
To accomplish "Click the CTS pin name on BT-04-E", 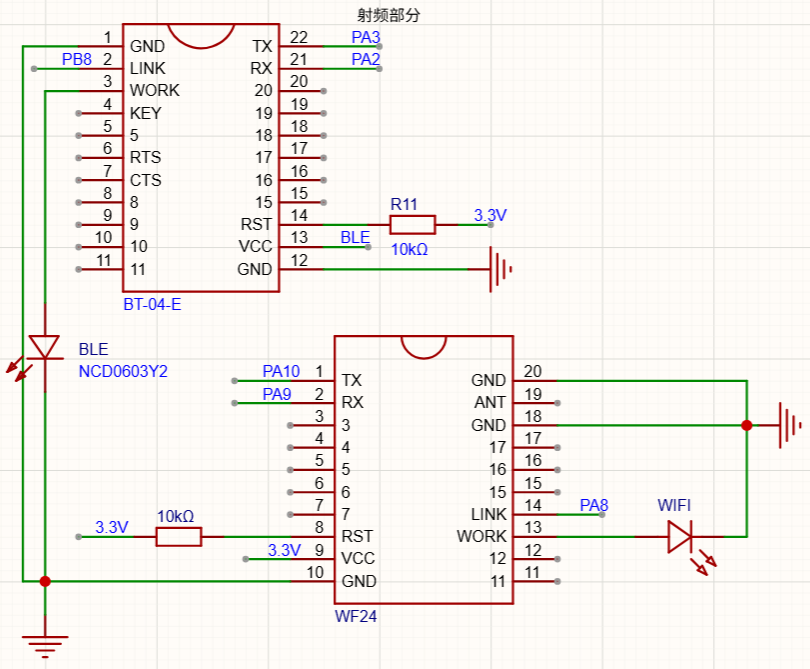I will [x=146, y=180].
